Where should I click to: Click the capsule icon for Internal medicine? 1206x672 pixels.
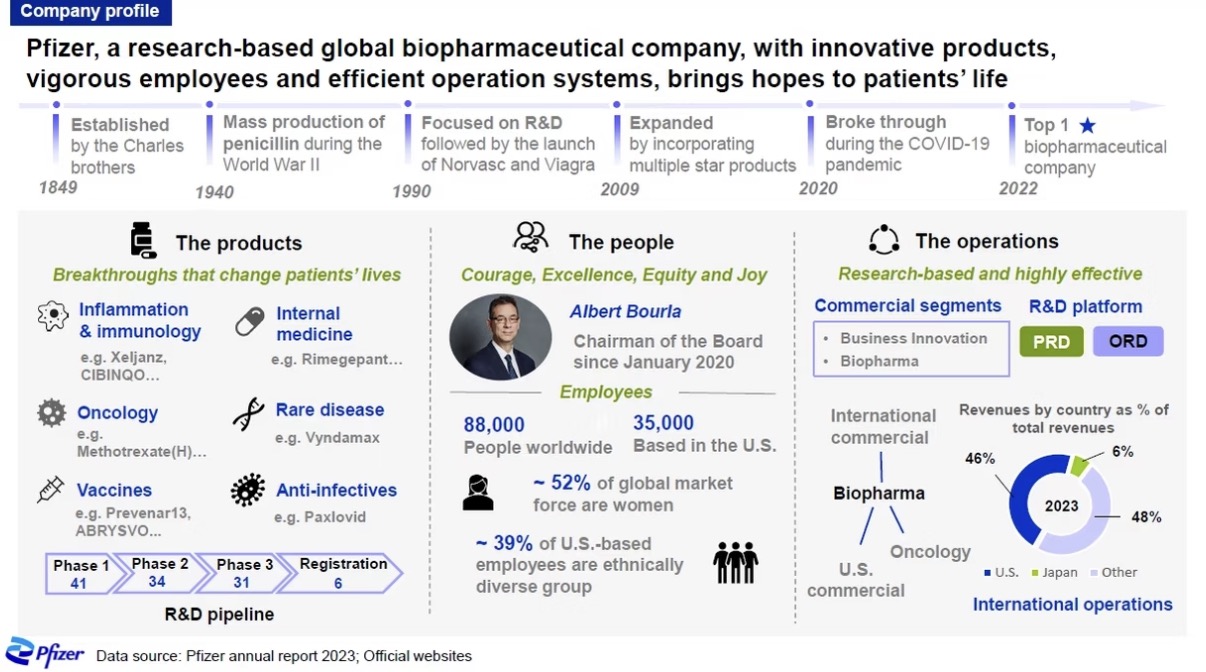pos(249,322)
